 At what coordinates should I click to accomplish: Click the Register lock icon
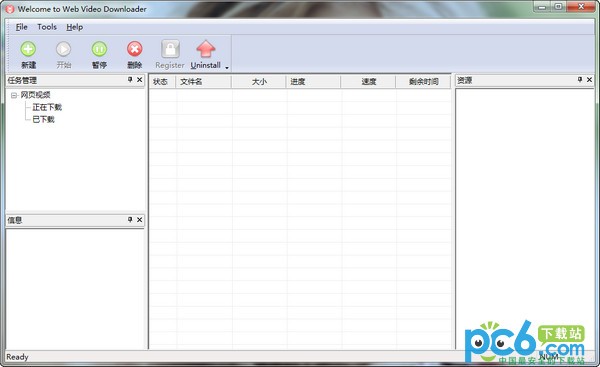(x=170, y=49)
